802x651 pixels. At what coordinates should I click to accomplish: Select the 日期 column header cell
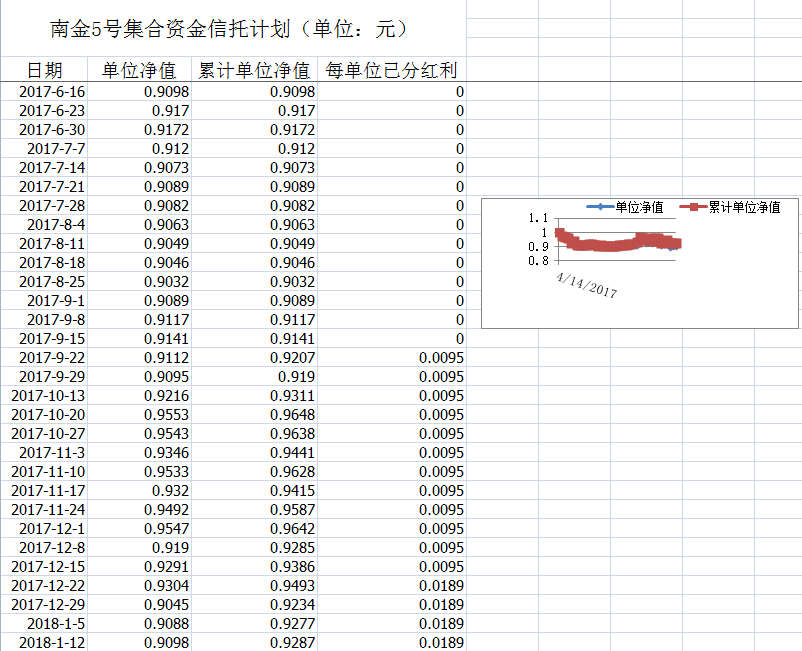click(x=44, y=70)
